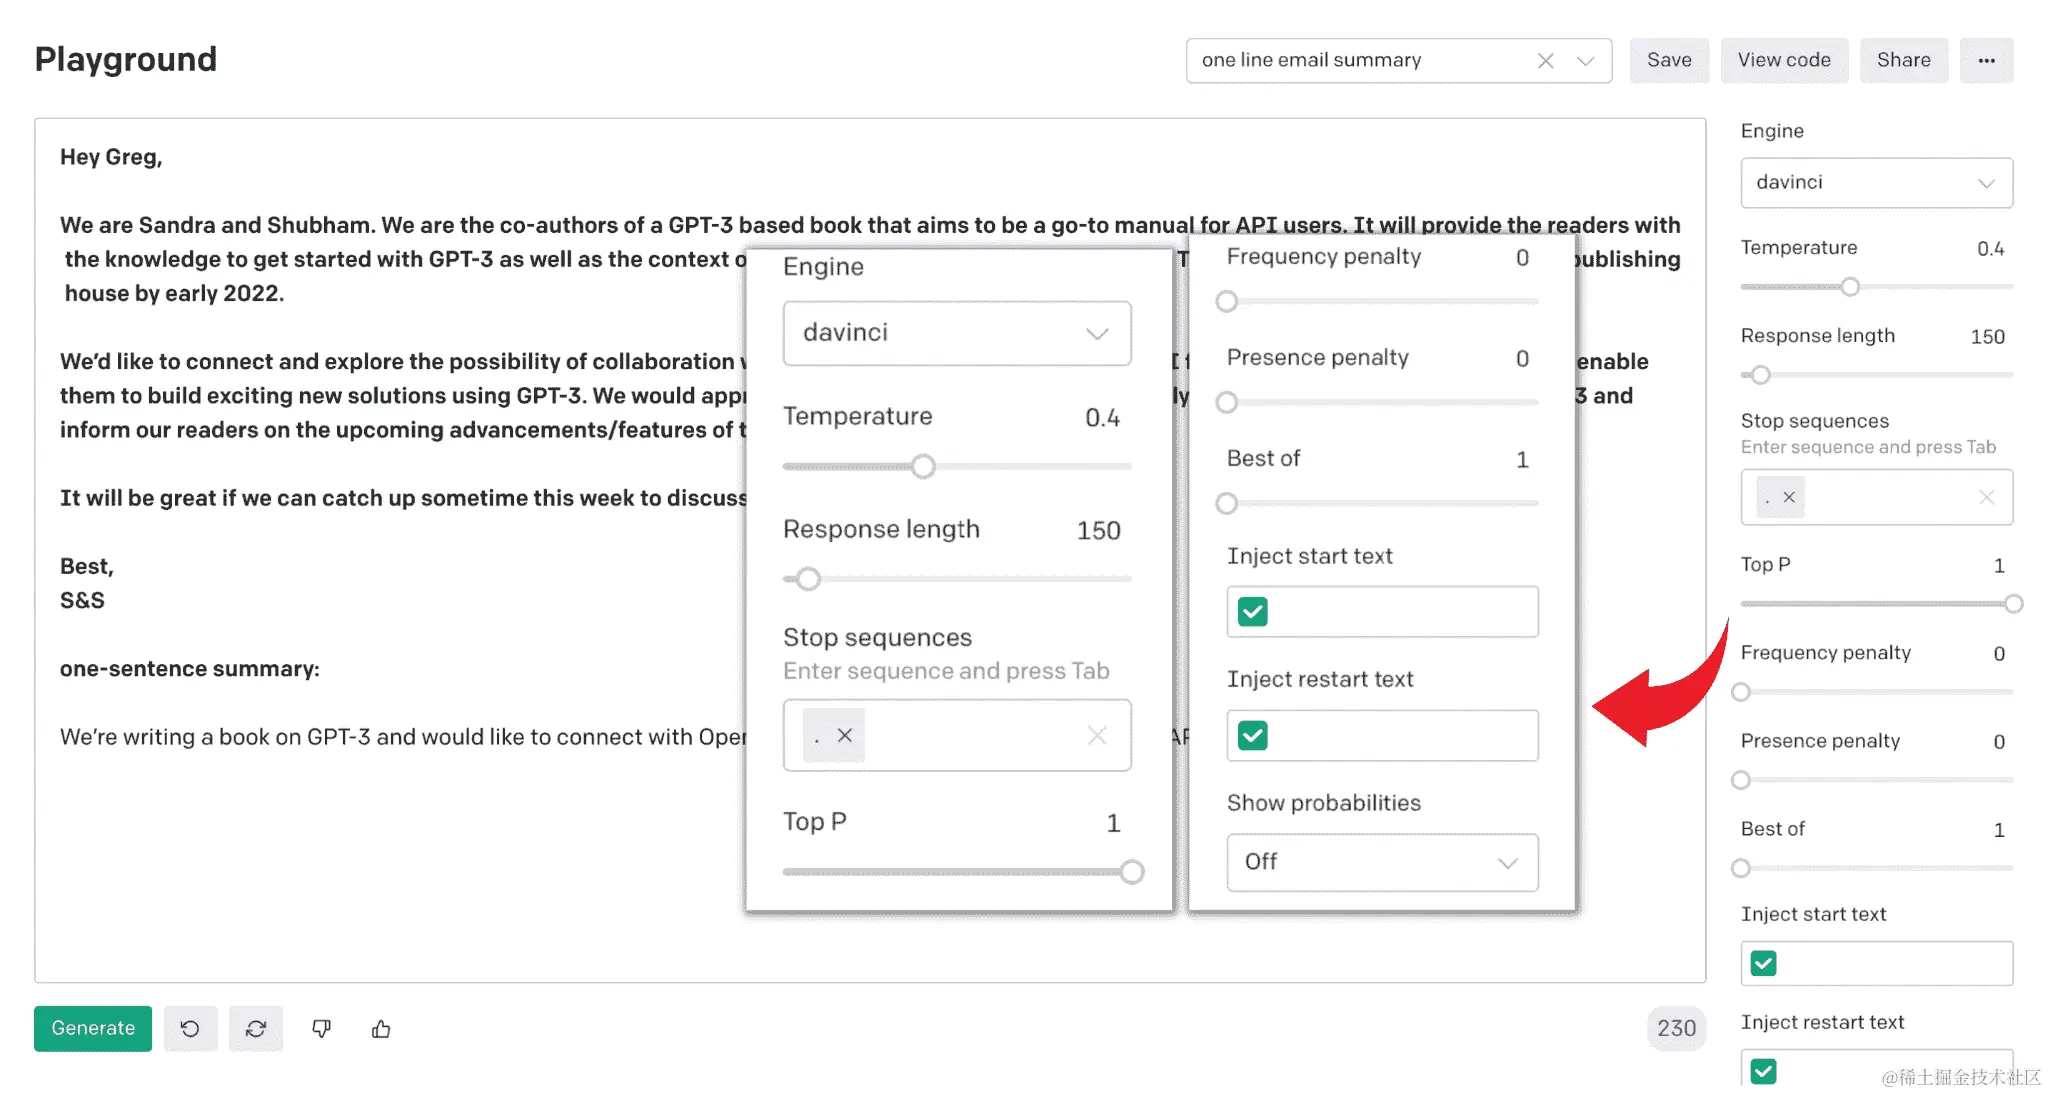Toggle Inject start text checkbox in right sidebar
The height and width of the screenshot is (1094, 2048).
pos(1764,963)
